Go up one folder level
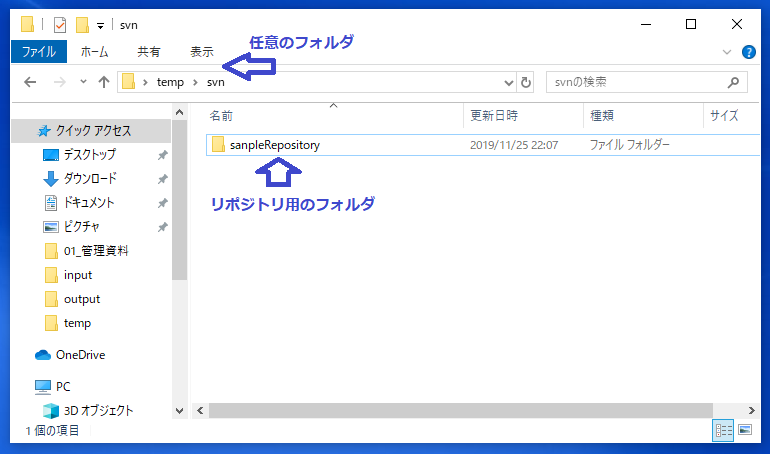Screen dimensions: 770x454 103,82
